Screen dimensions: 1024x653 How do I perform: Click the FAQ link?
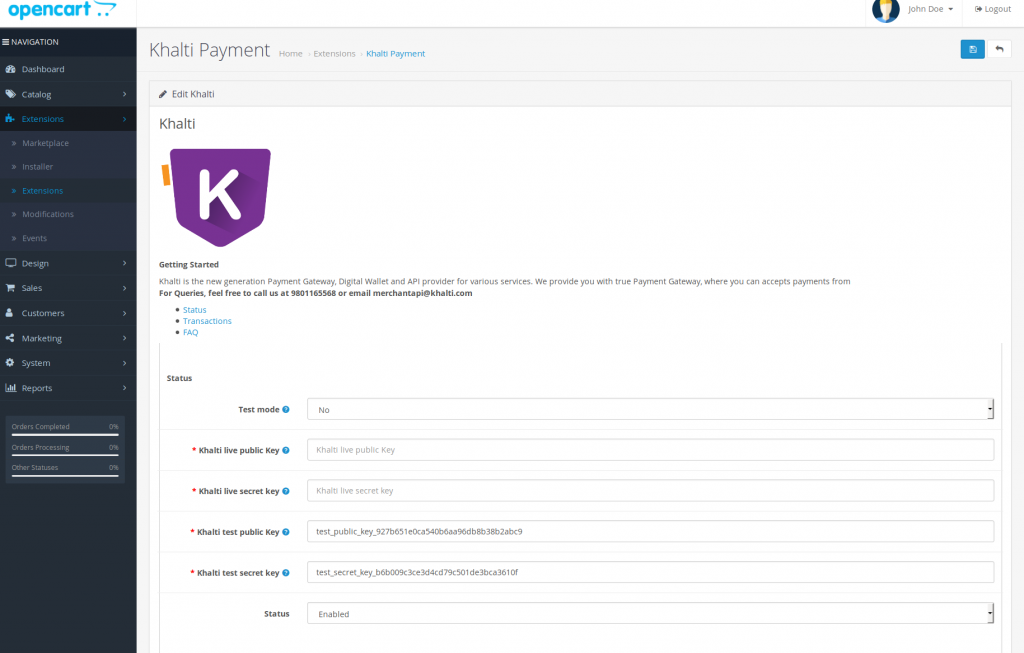(190, 332)
